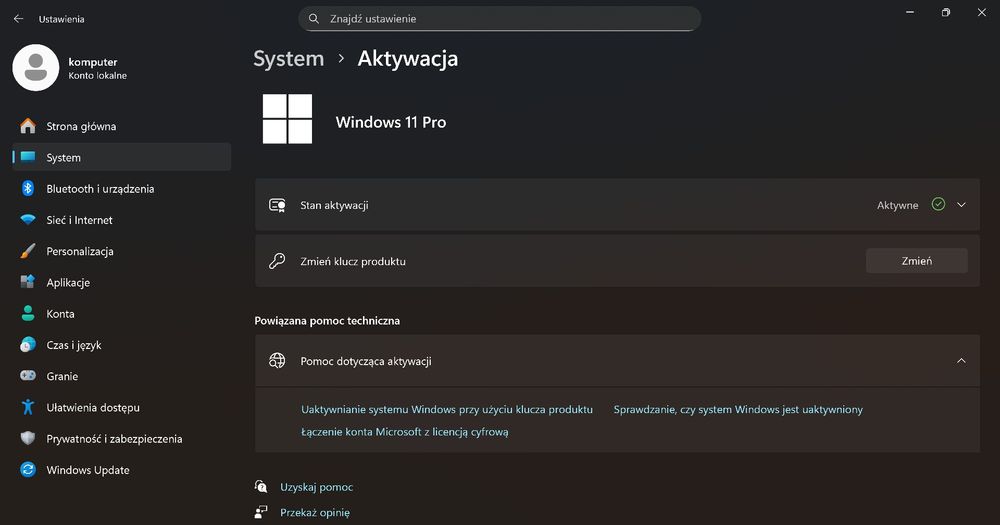This screenshot has height=525, width=1000.
Task: Click the Strona główna home icon
Action: tap(28, 126)
